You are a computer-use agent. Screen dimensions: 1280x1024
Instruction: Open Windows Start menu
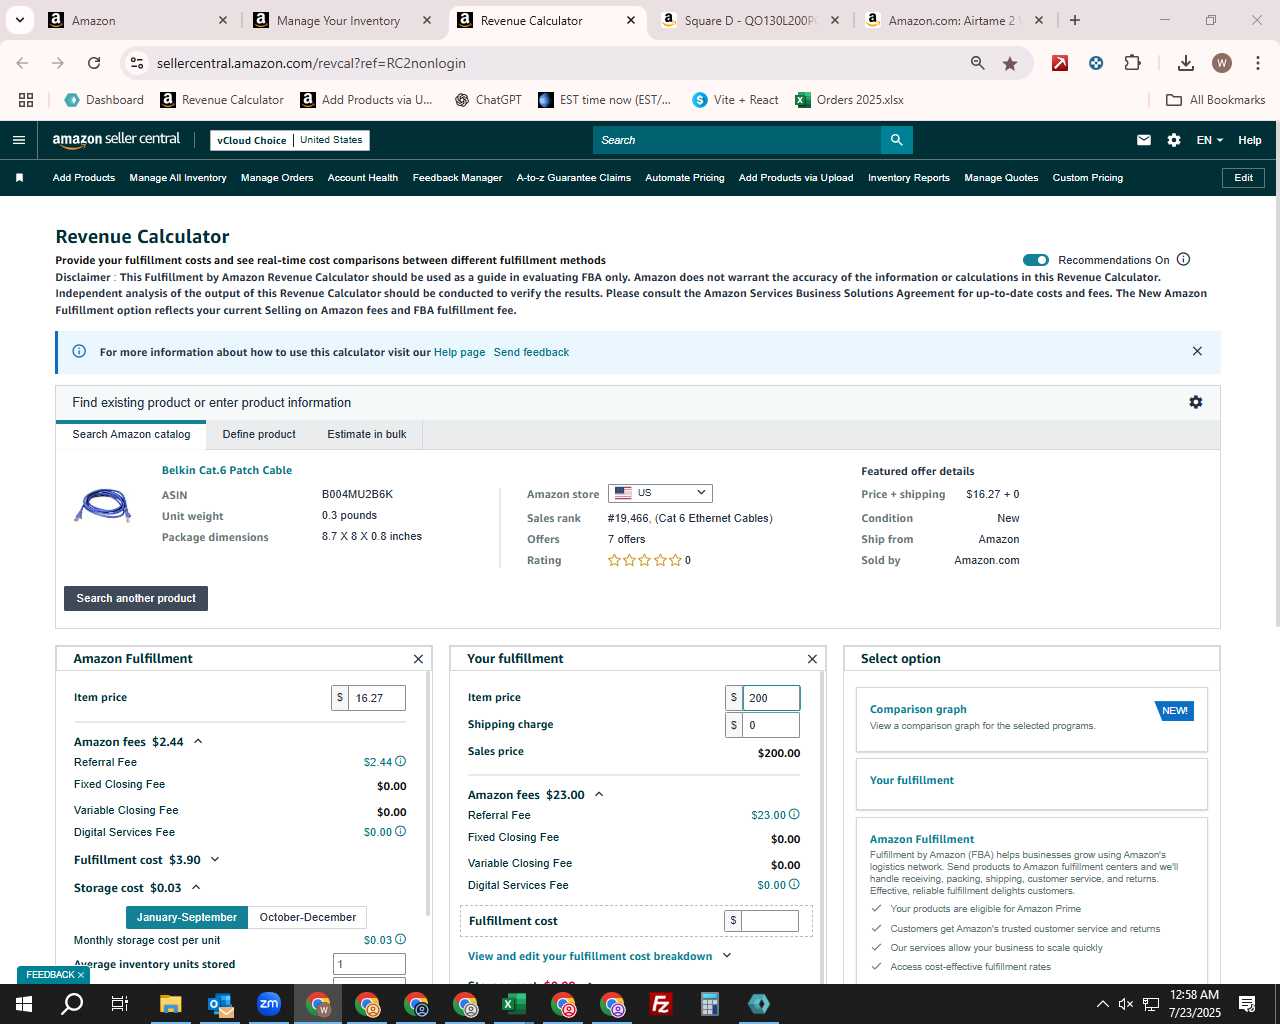pyautogui.click(x=24, y=1004)
